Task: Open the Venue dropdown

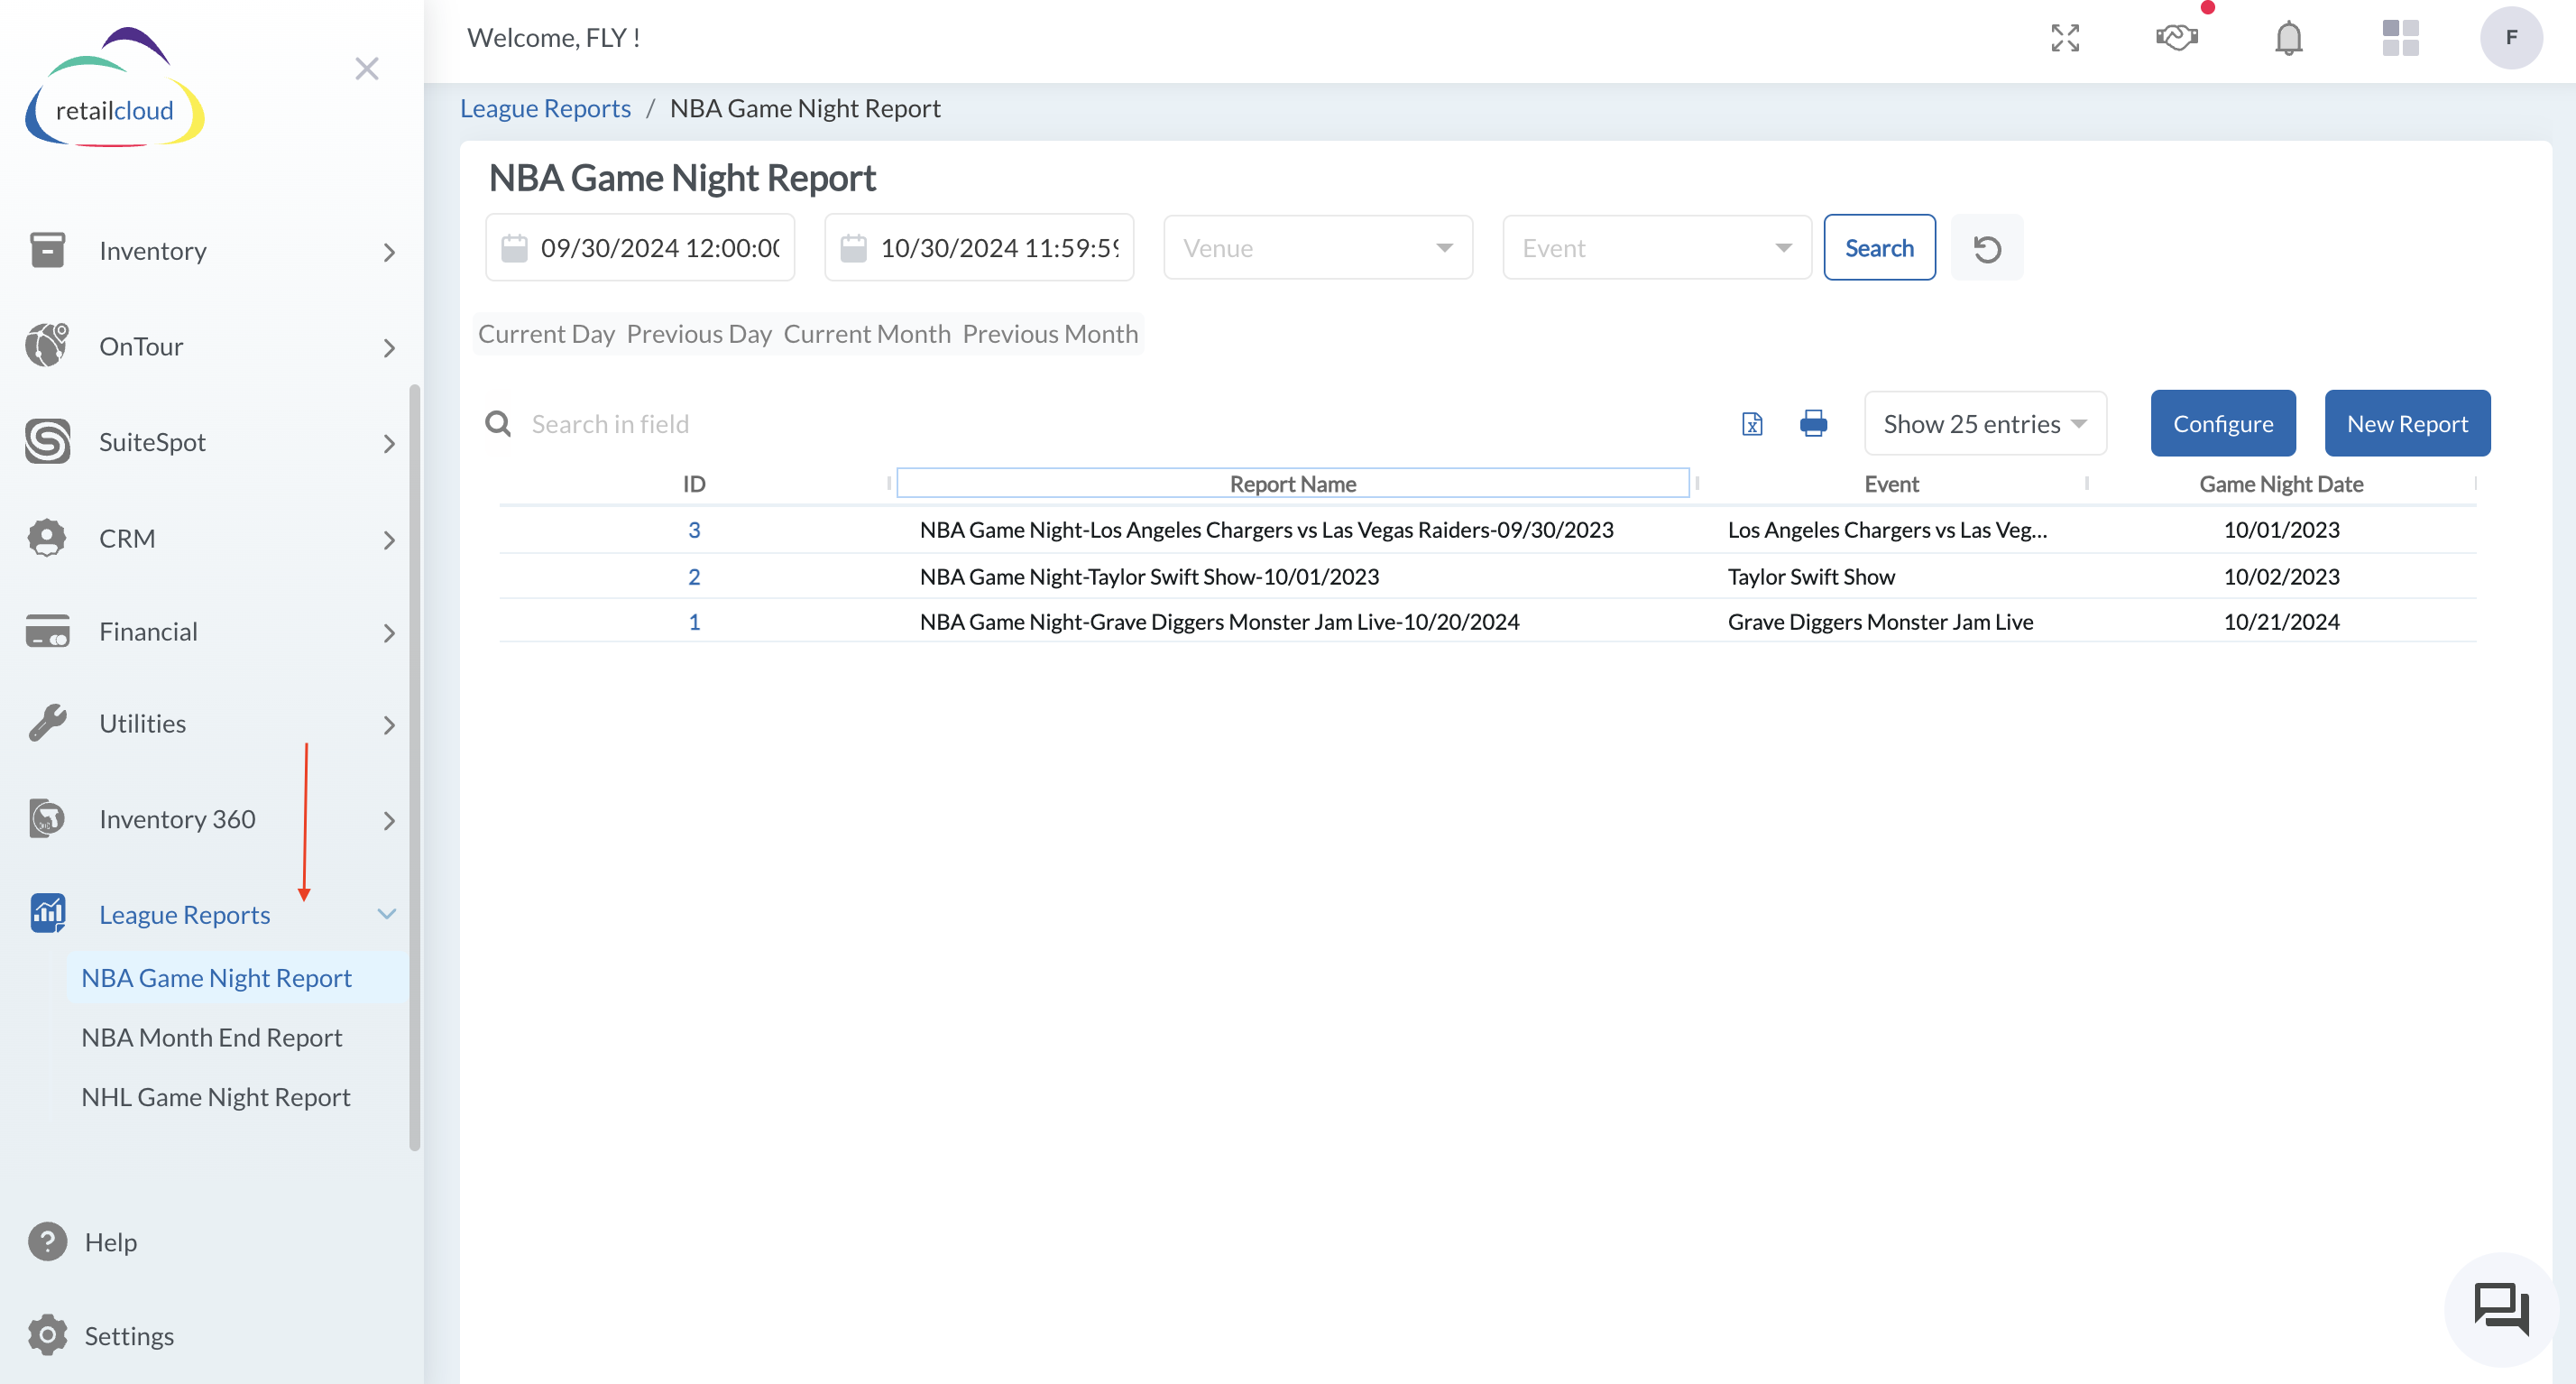Action: (1318, 248)
